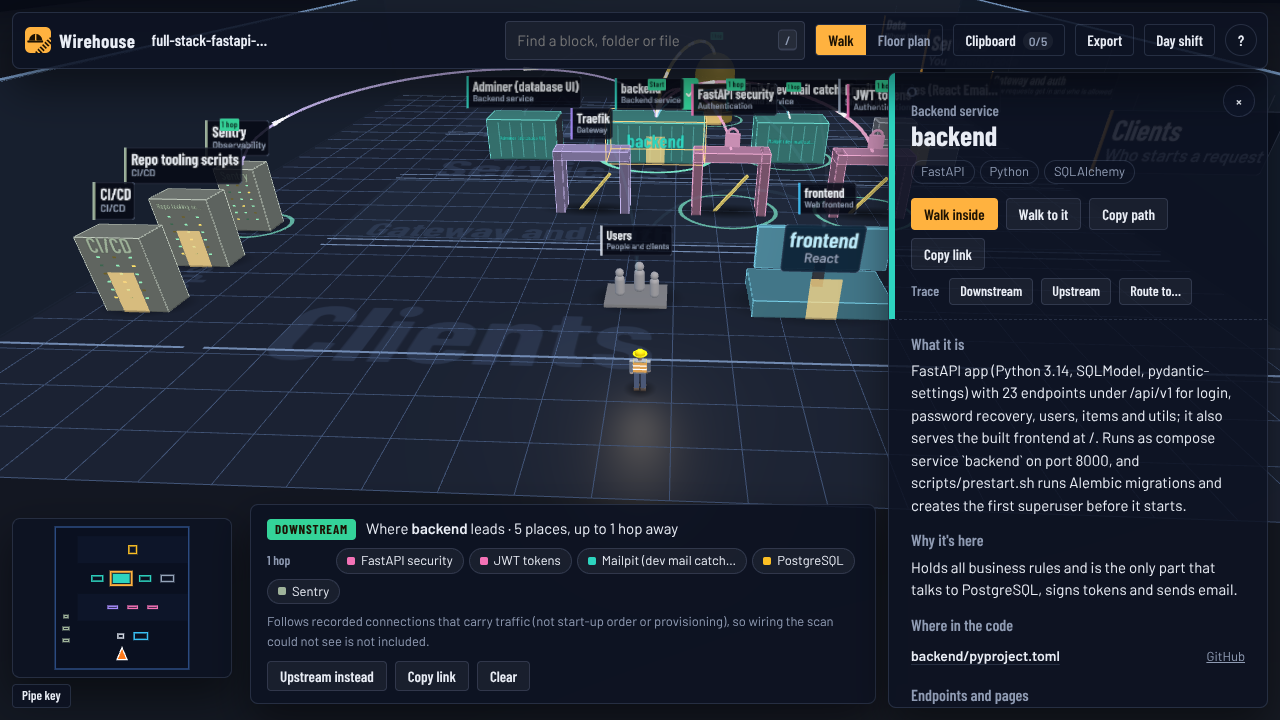This screenshot has width=1280, height=720.
Task: Click the orange position arrow on minimap
Action: click(122, 654)
